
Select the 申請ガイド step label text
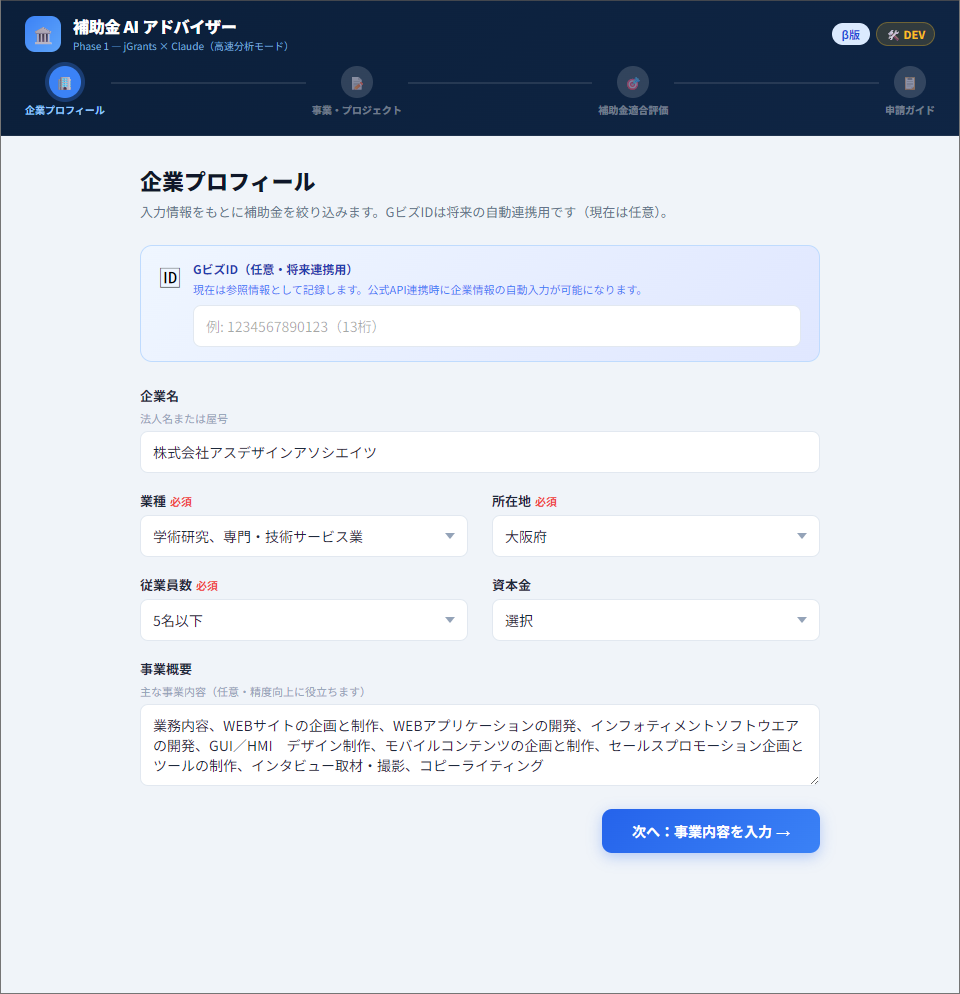pos(909,110)
